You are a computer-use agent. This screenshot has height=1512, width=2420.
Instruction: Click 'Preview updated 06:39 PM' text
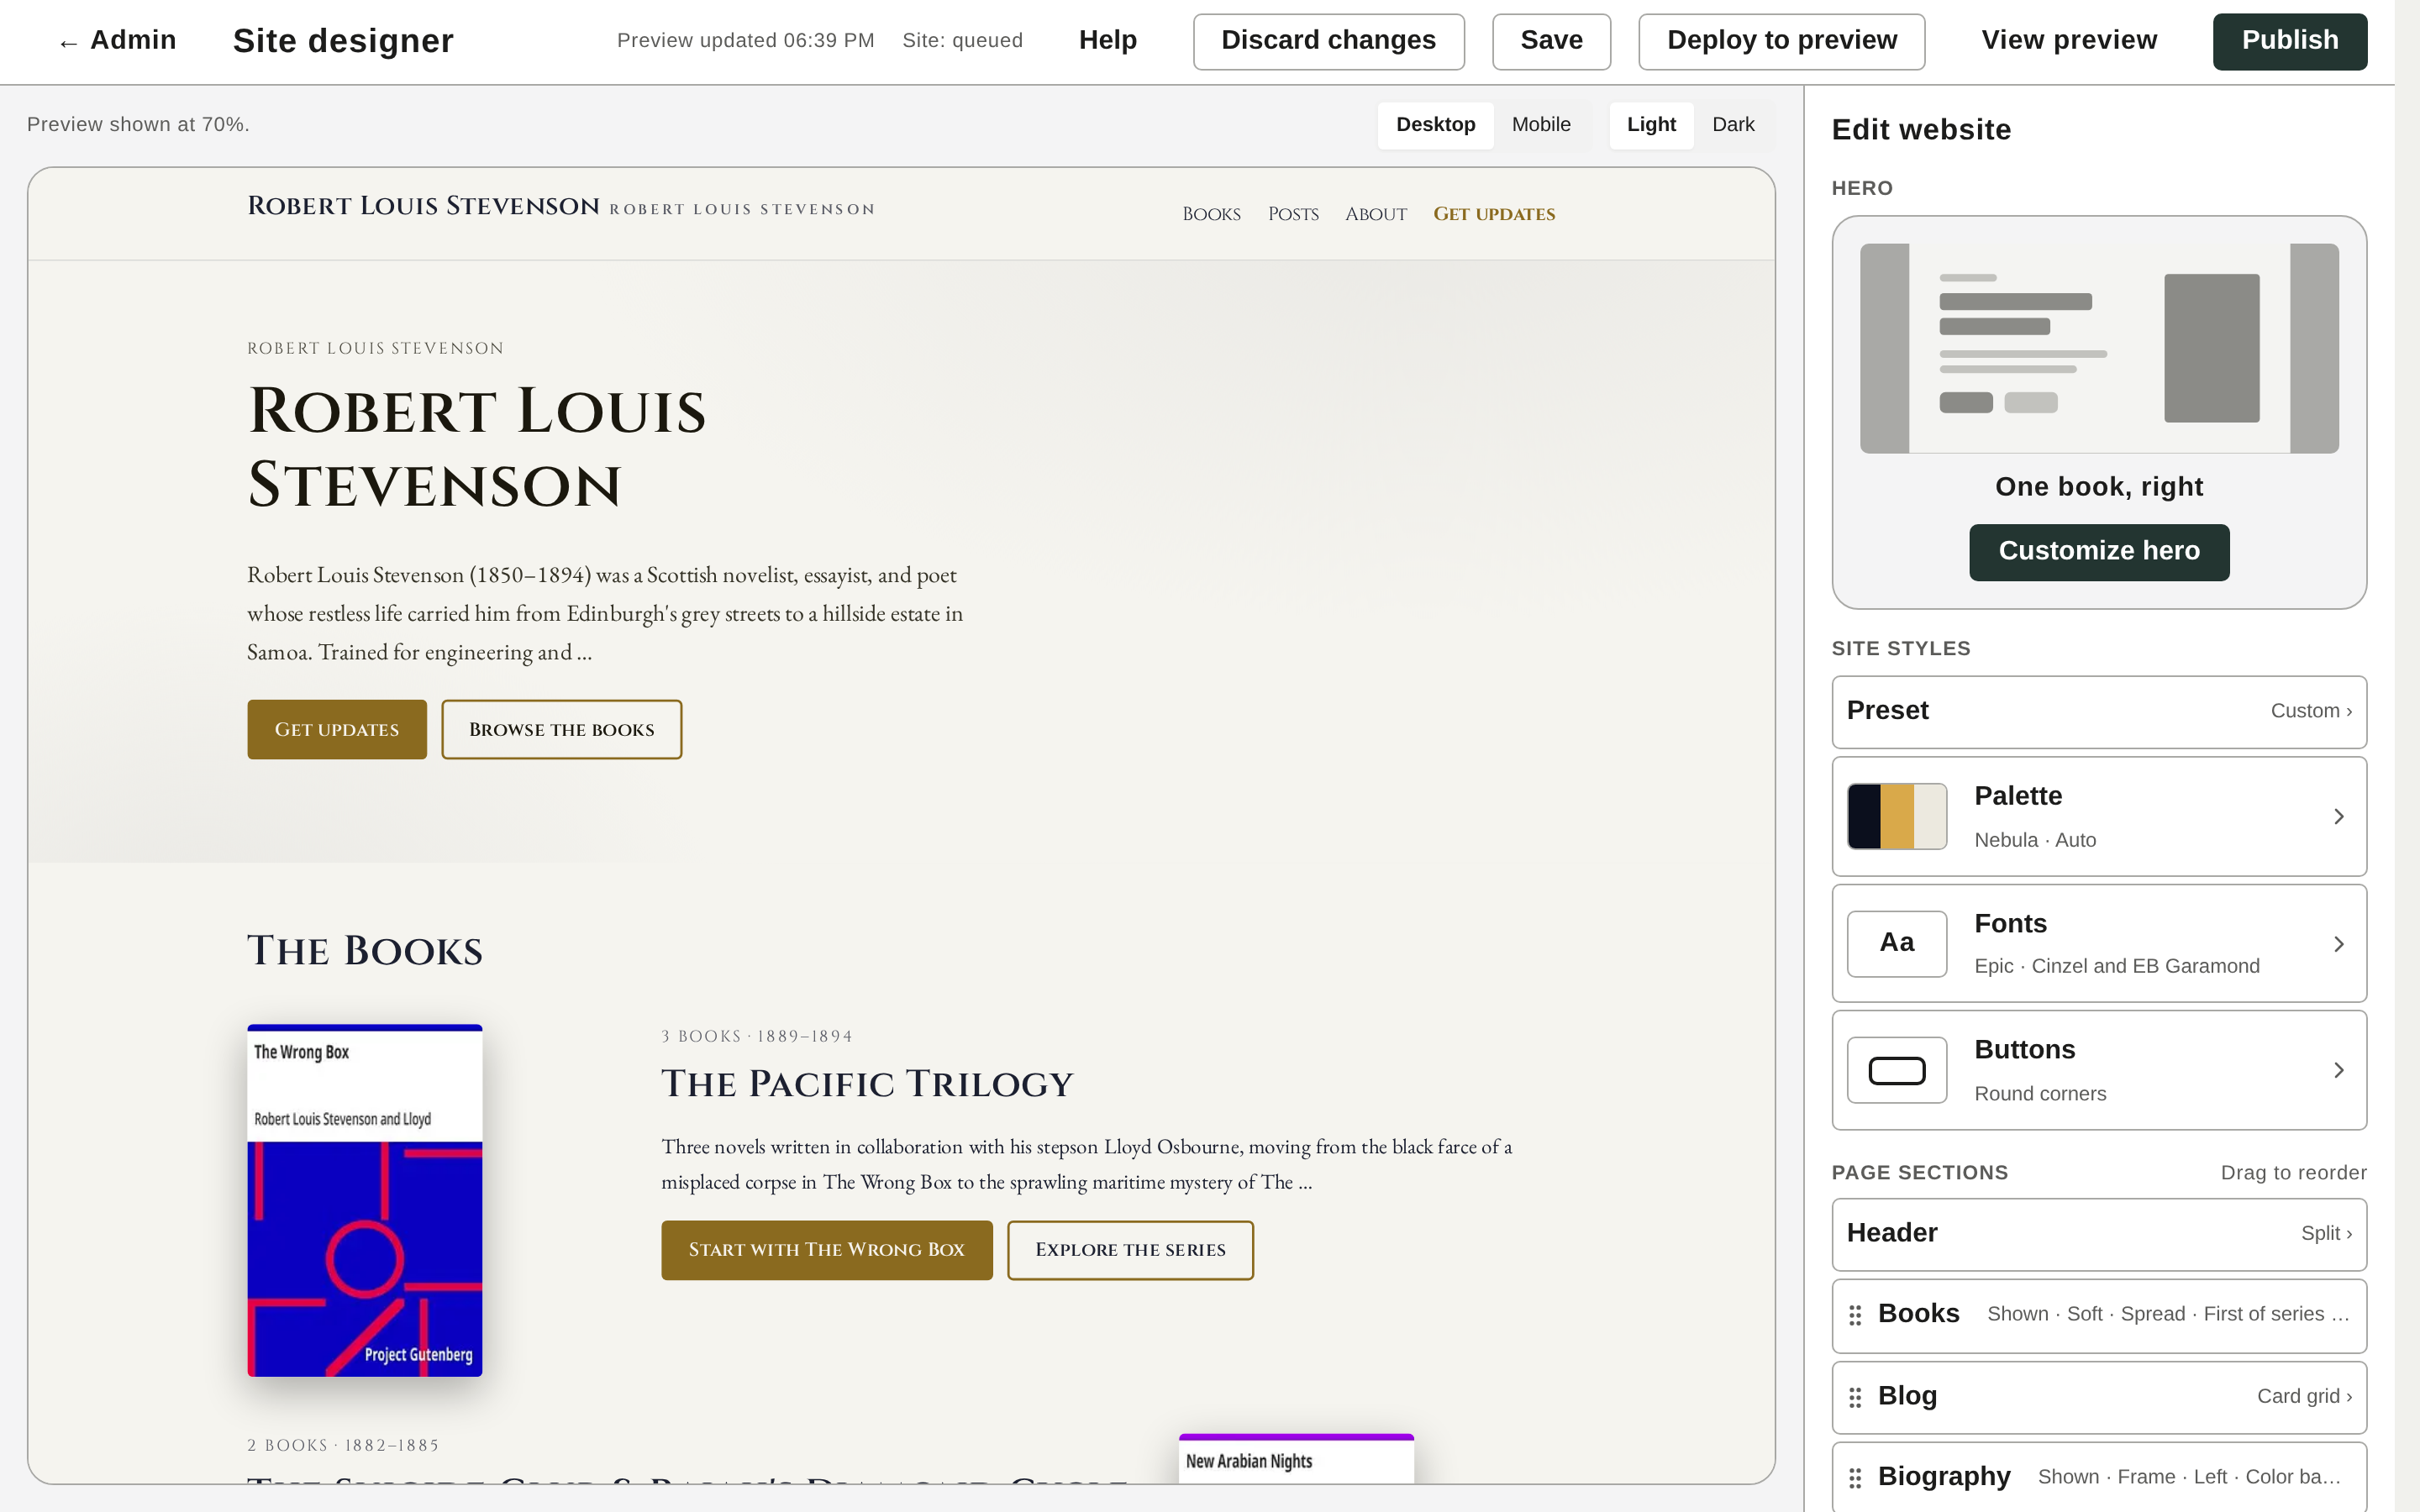point(745,41)
